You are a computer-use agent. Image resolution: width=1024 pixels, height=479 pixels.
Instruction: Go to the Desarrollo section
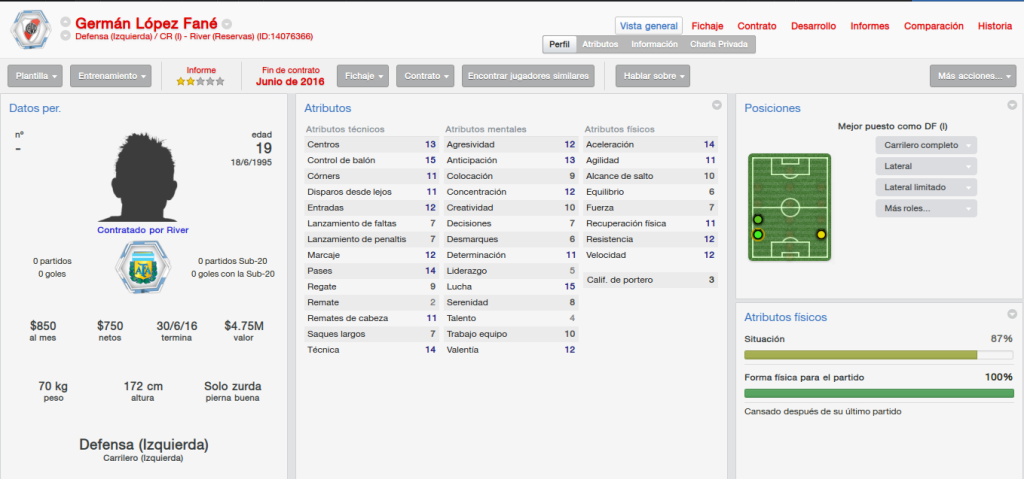813,26
